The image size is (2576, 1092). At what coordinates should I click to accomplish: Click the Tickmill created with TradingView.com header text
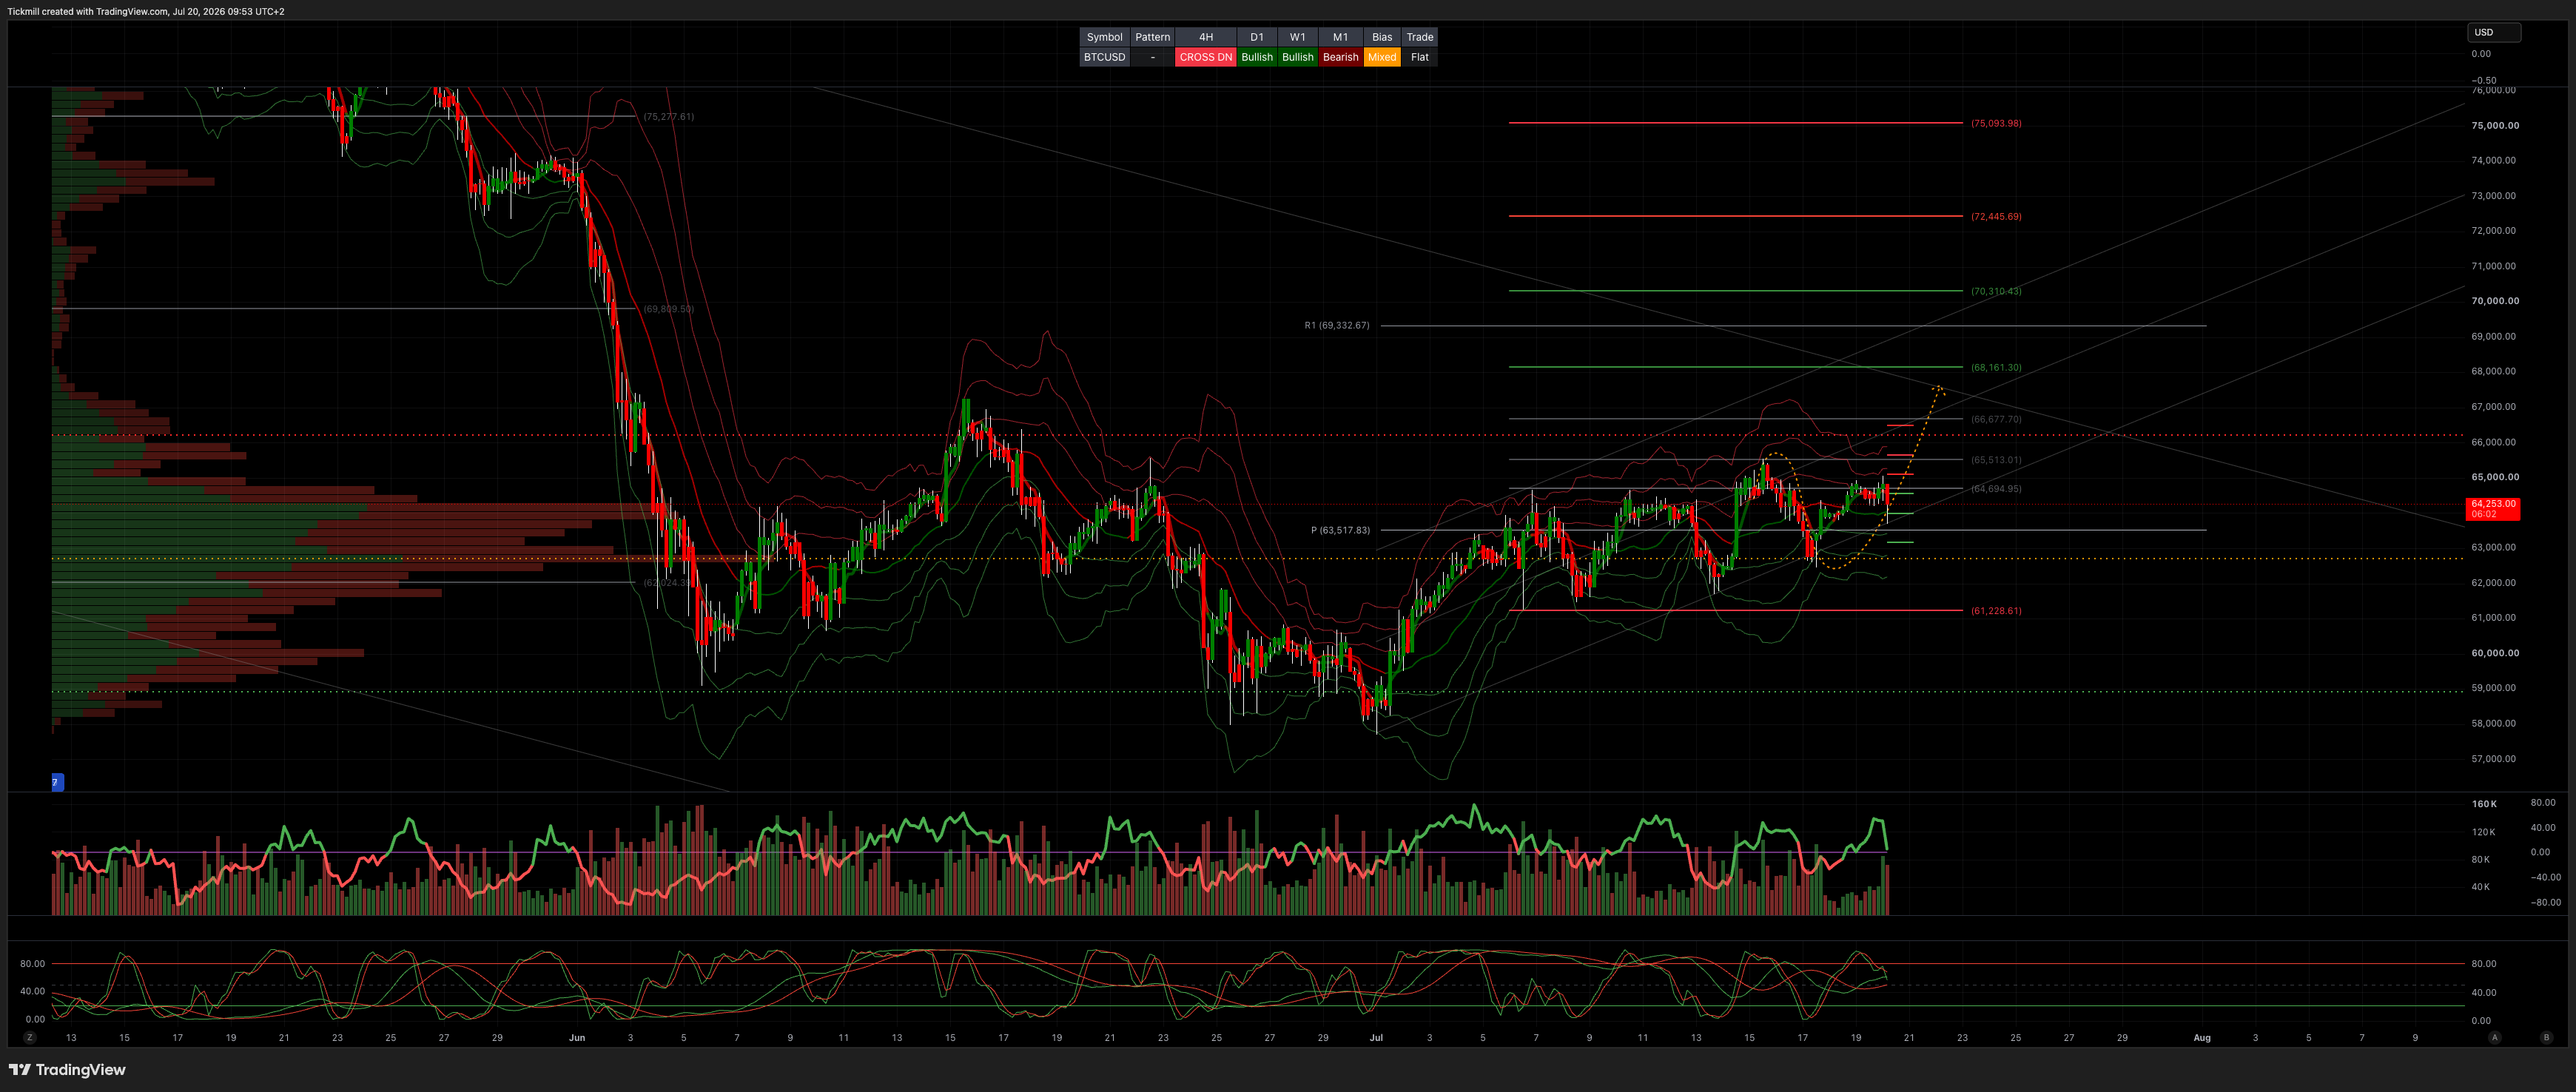tap(146, 11)
